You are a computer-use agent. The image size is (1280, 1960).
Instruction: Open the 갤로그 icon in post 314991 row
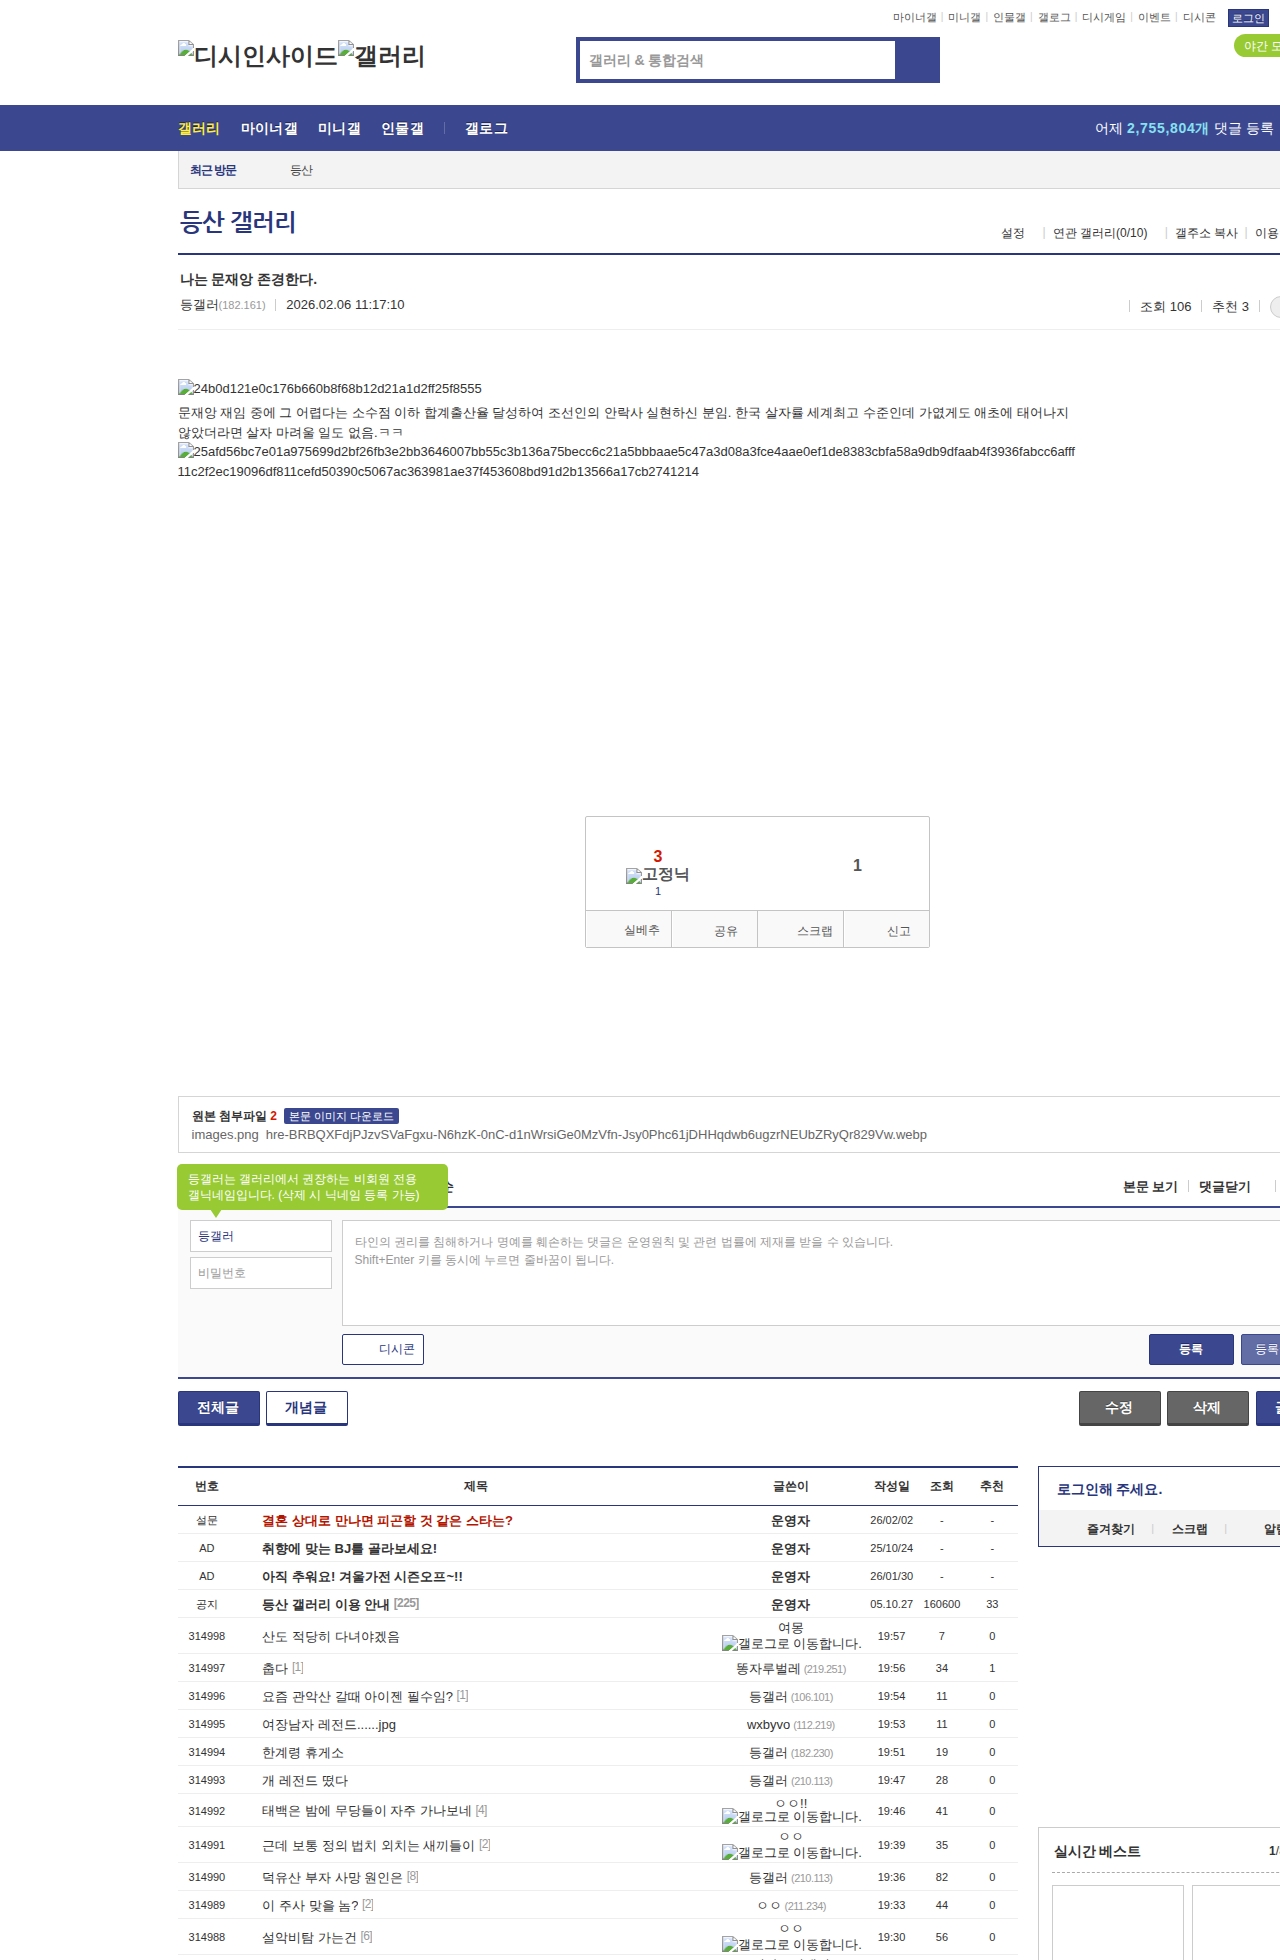pos(791,1852)
